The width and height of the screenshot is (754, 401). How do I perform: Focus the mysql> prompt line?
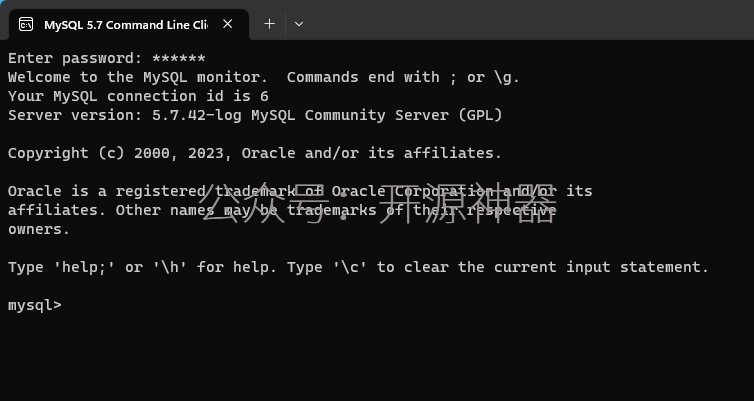[x=35, y=305]
